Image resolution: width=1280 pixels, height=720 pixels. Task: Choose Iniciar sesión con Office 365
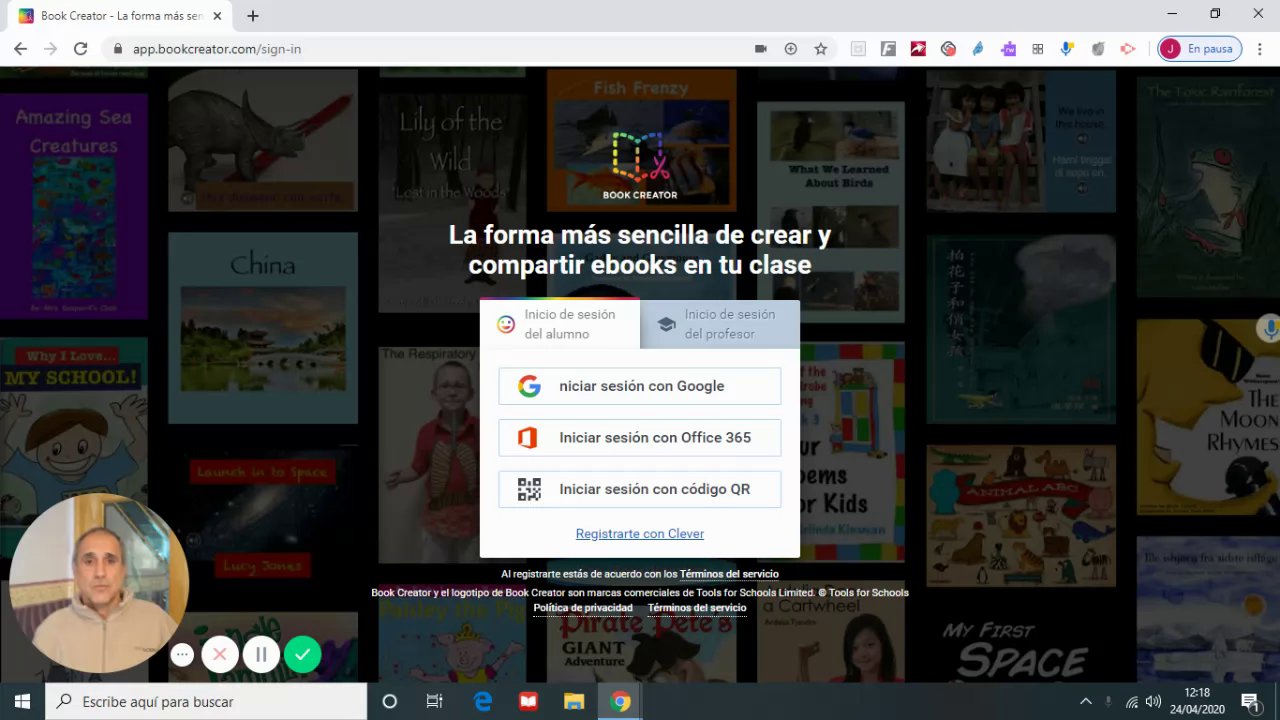[640, 438]
